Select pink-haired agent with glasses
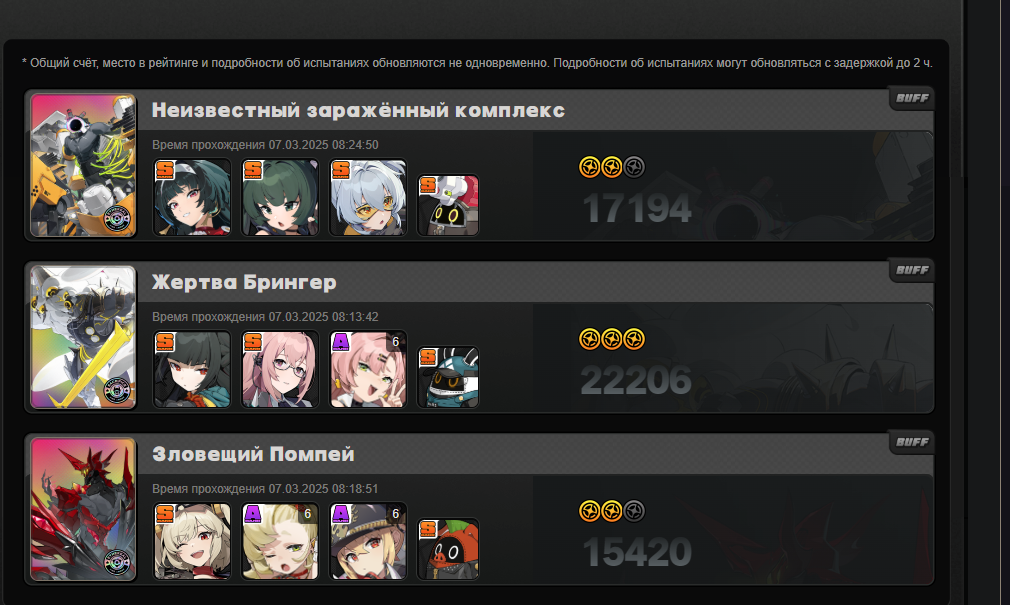 (280, 369)
